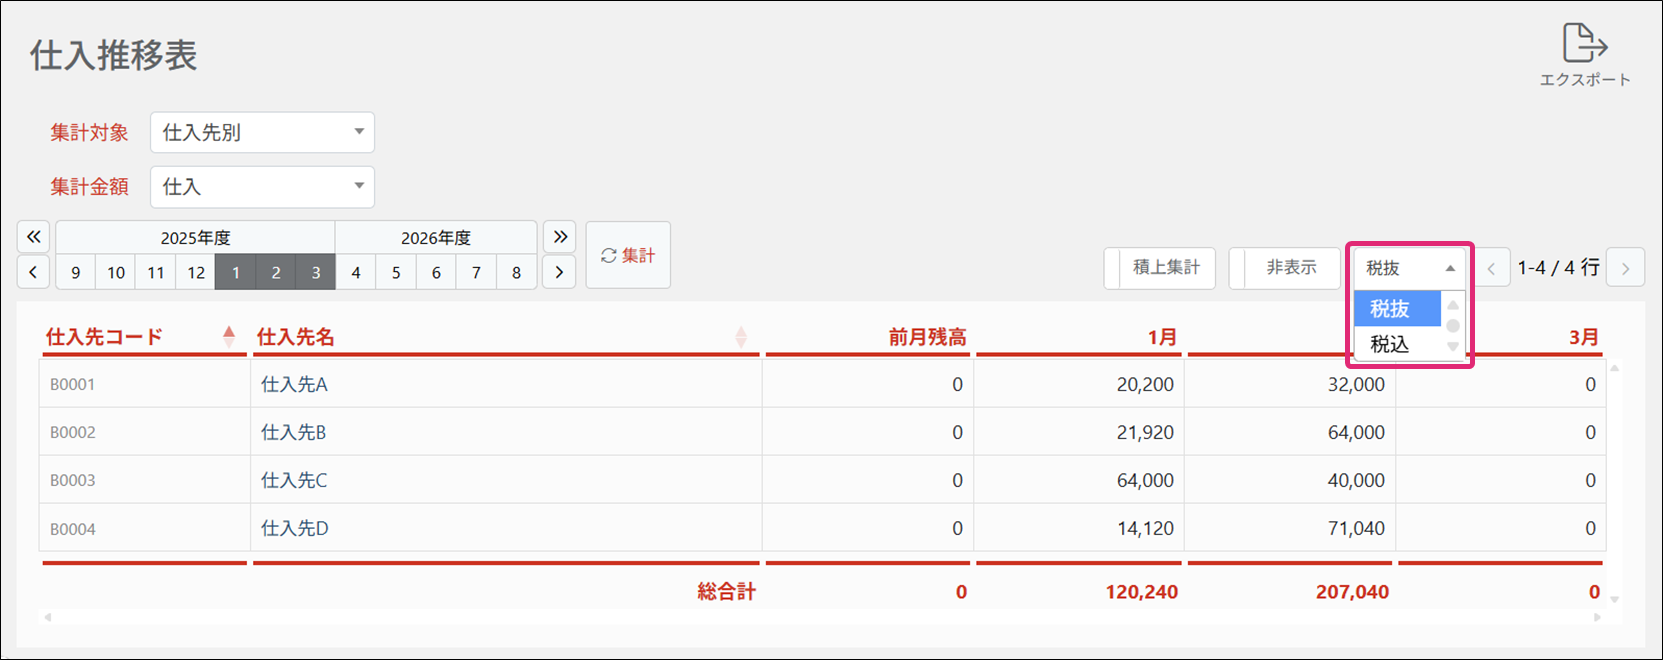Viewport: 1663px width, 660px height.
Task: Toggle the 積上集計 cumulative button
Action: point(1160,268)
